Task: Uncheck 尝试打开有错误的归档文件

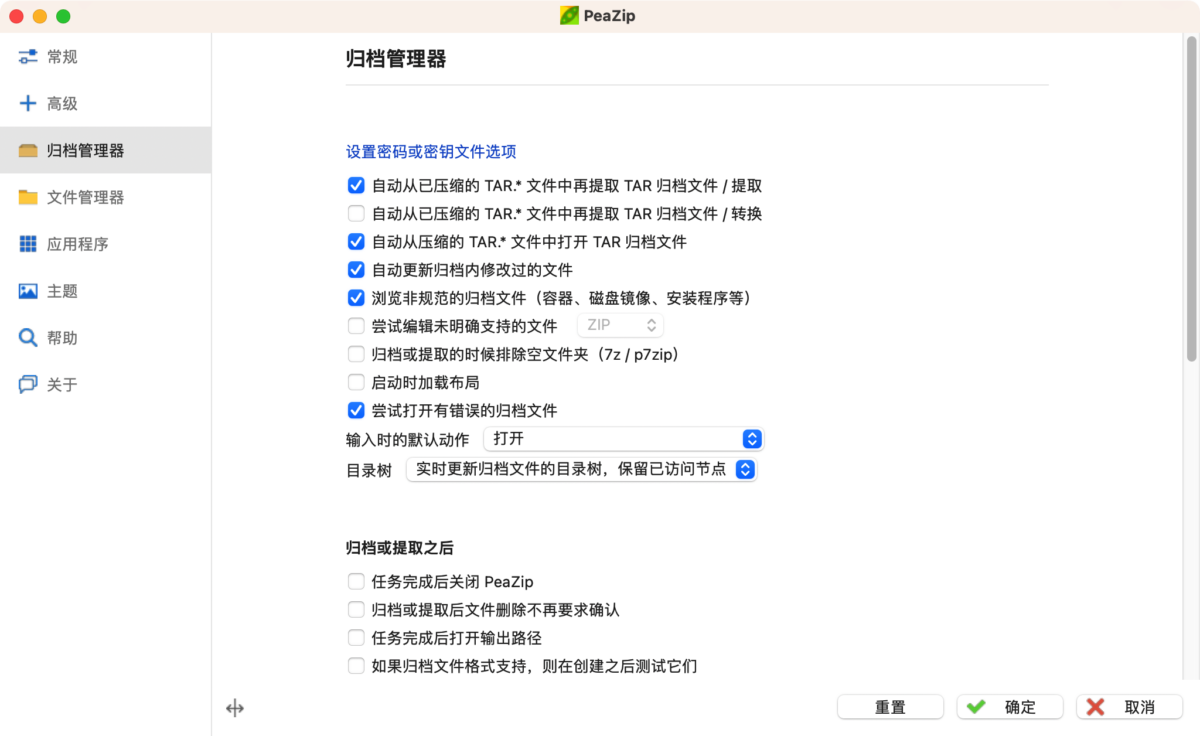Action: click(x=356, y=410)
